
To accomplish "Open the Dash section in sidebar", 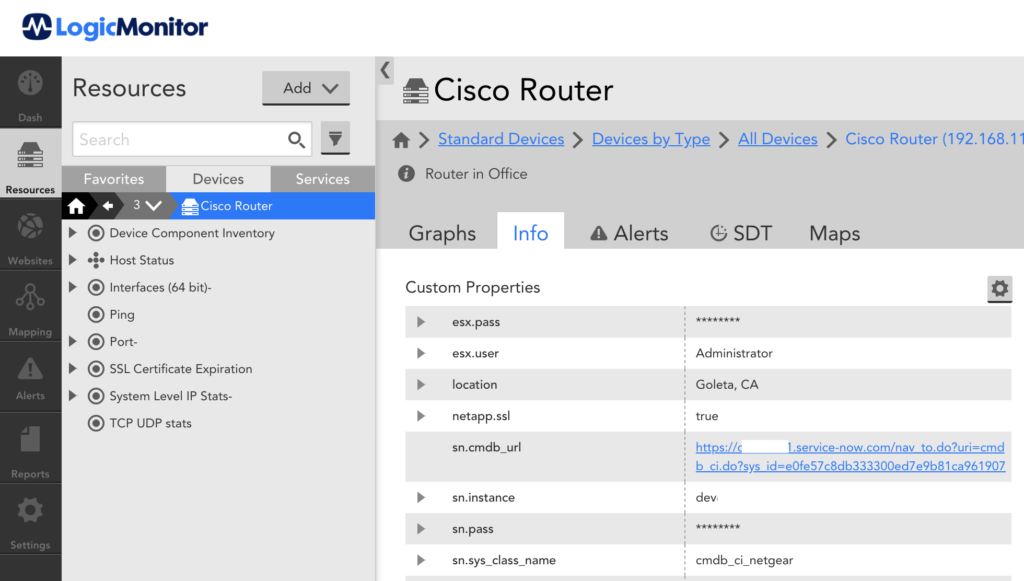I will point(30,93).
